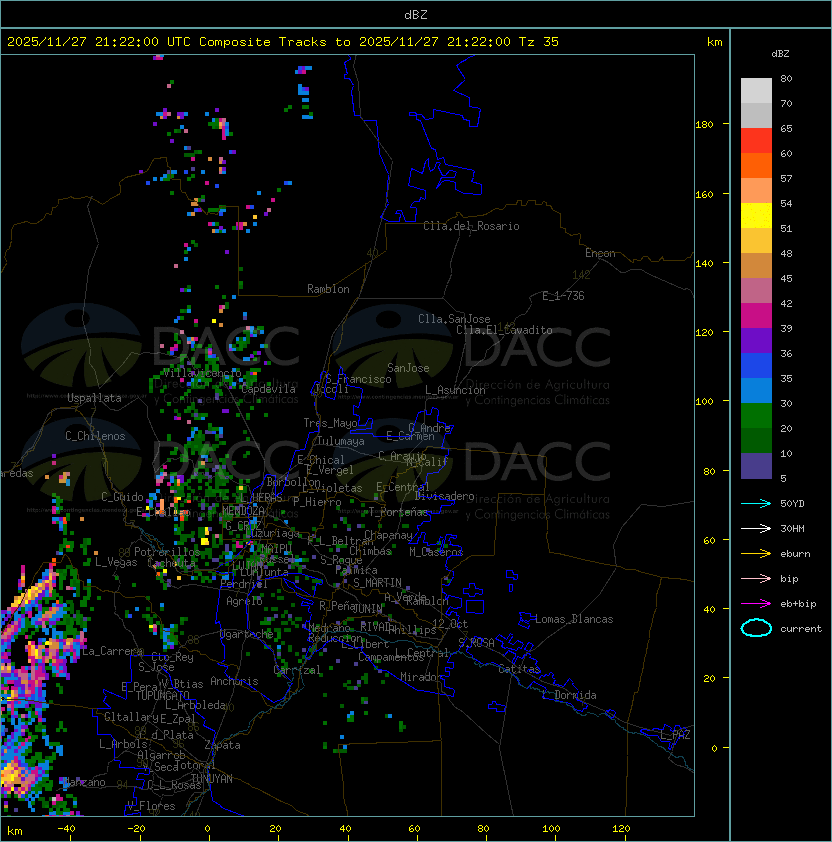Click the pink bip arrow icon
The image size is (832, 842).
point(756,579)
